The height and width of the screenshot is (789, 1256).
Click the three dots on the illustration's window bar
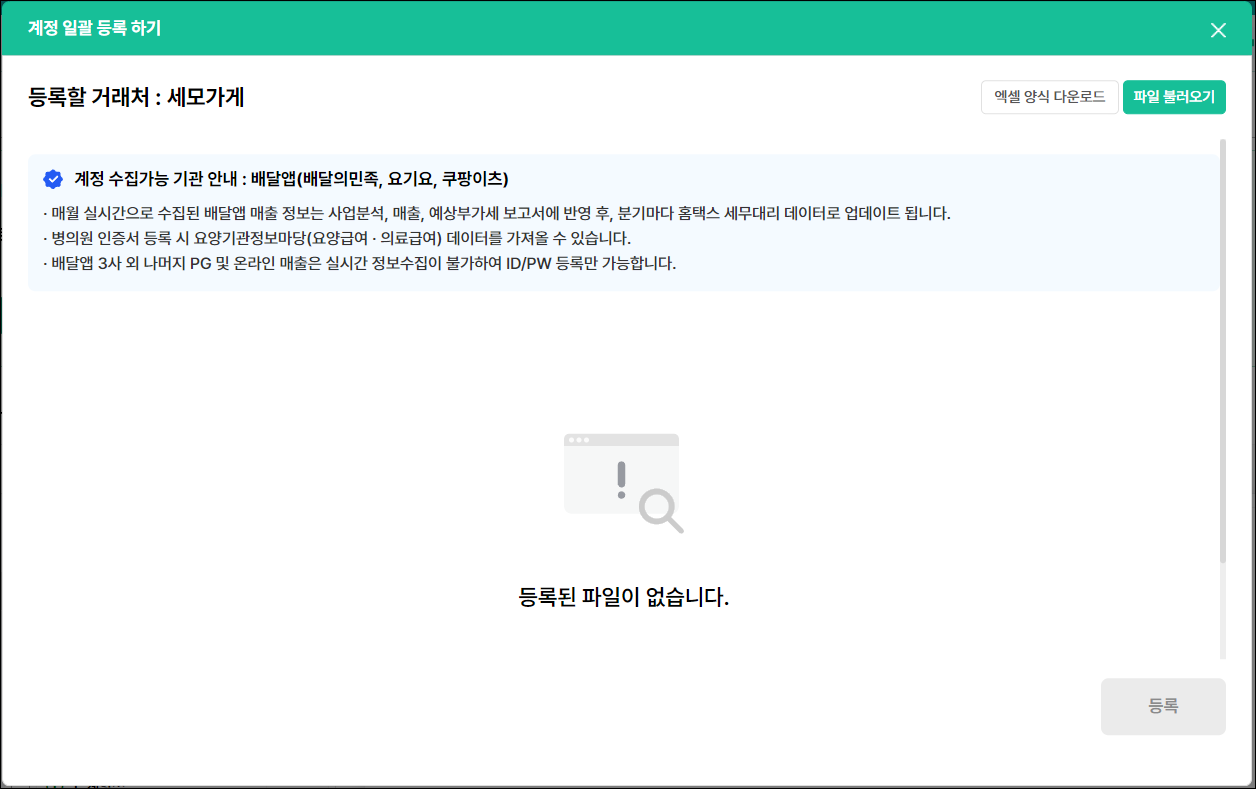point(578,440)
